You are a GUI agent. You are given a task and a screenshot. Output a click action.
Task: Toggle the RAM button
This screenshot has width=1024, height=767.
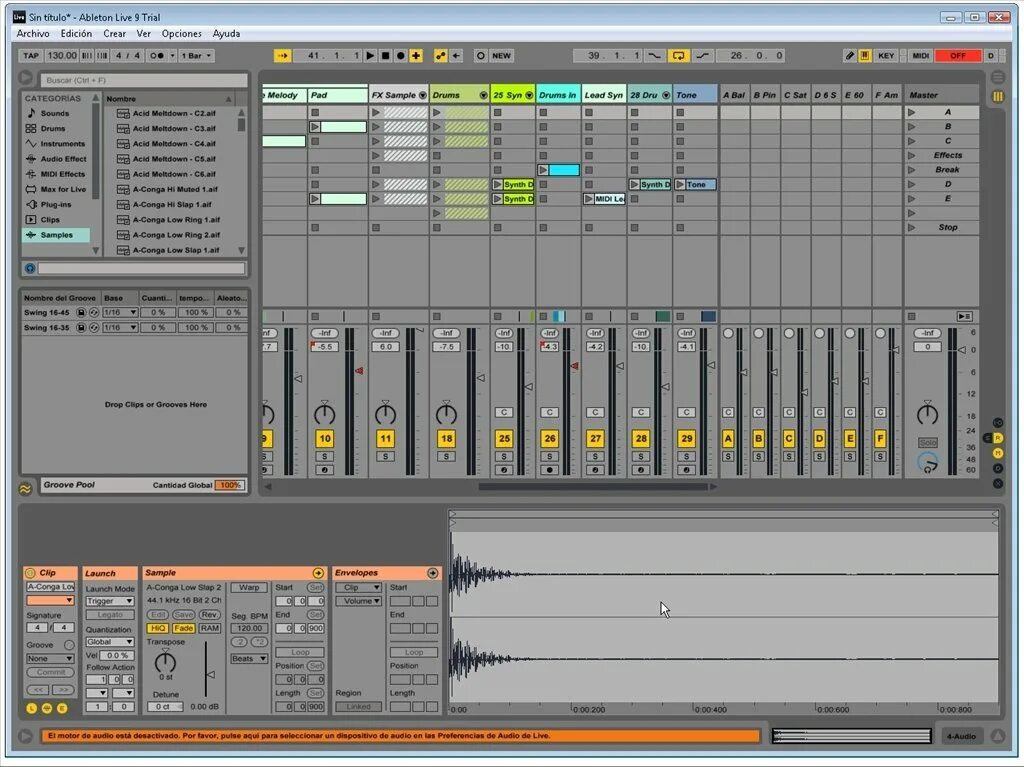pyautogui.click(x=210, y=628)
